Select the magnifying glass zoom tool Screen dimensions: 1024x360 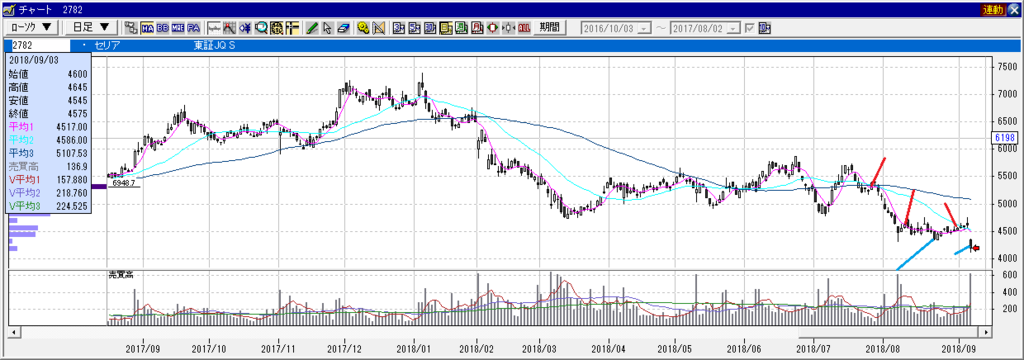coord(261,27)
